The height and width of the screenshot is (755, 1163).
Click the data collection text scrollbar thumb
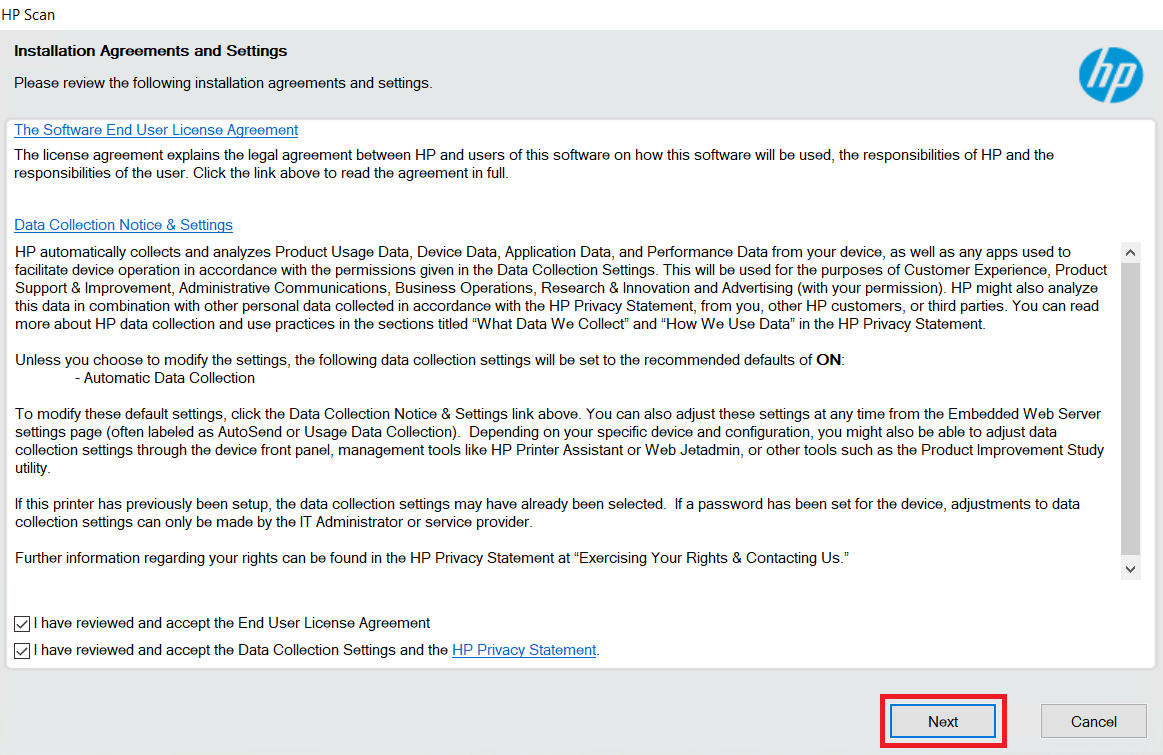pyautogui.click(x=1130, y=409)
